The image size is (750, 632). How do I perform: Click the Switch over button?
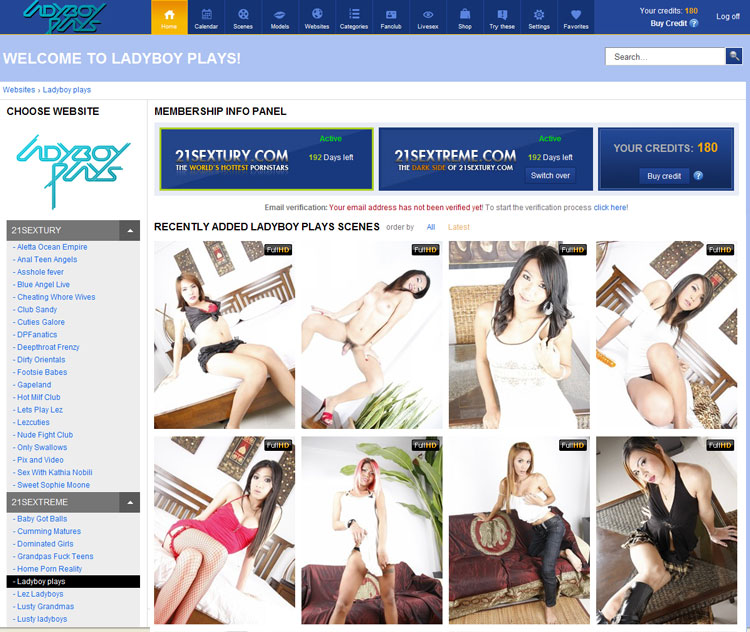pos(550,176)
